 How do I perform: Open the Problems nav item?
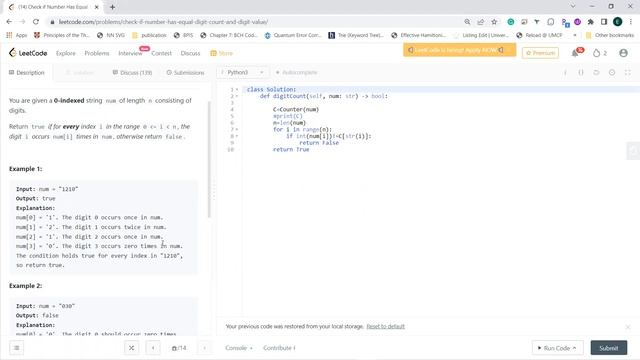pyautogui.click(x=97, y=53)
